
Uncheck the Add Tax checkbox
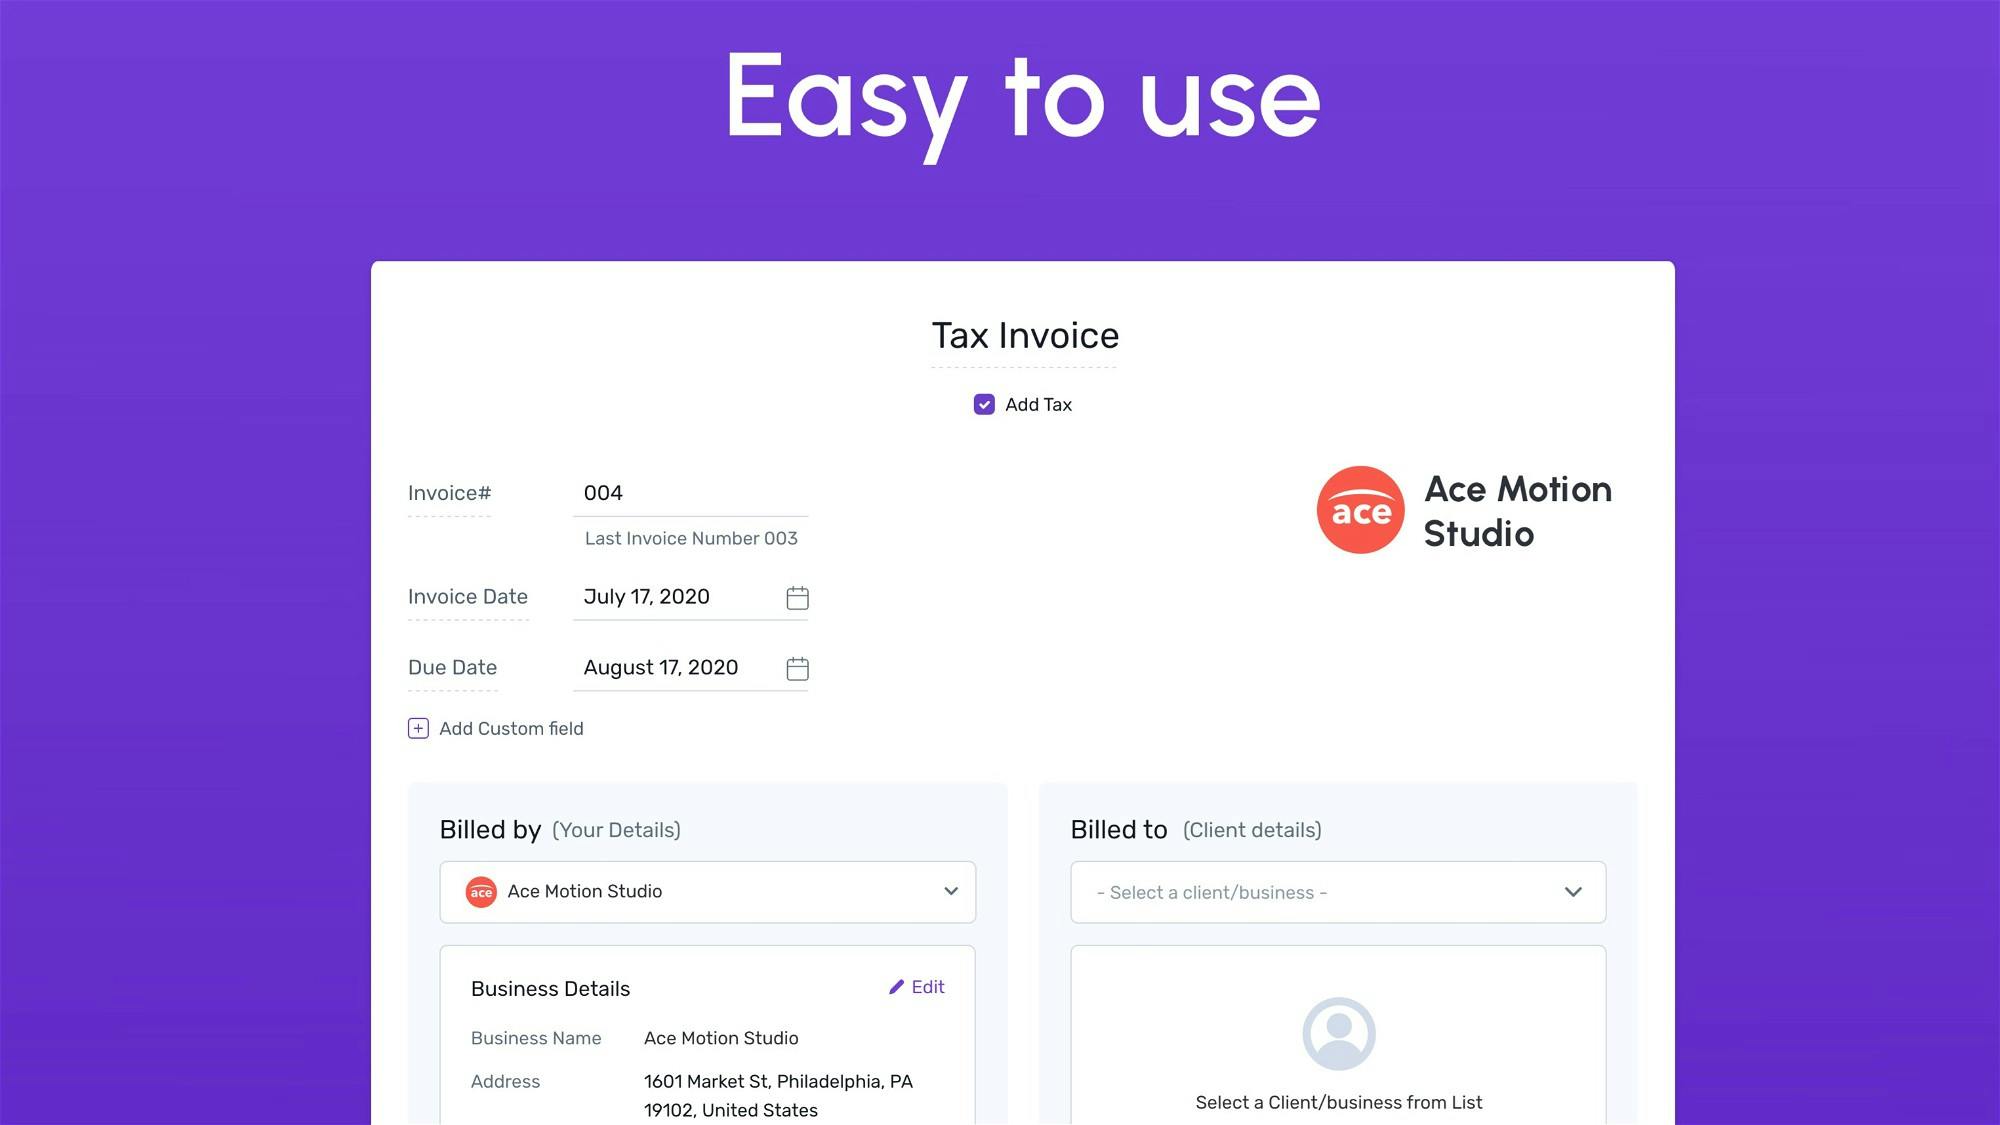pos(984,405)
